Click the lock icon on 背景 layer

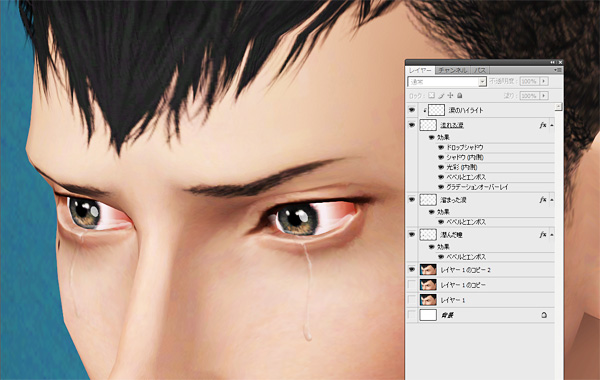(544, 315)
